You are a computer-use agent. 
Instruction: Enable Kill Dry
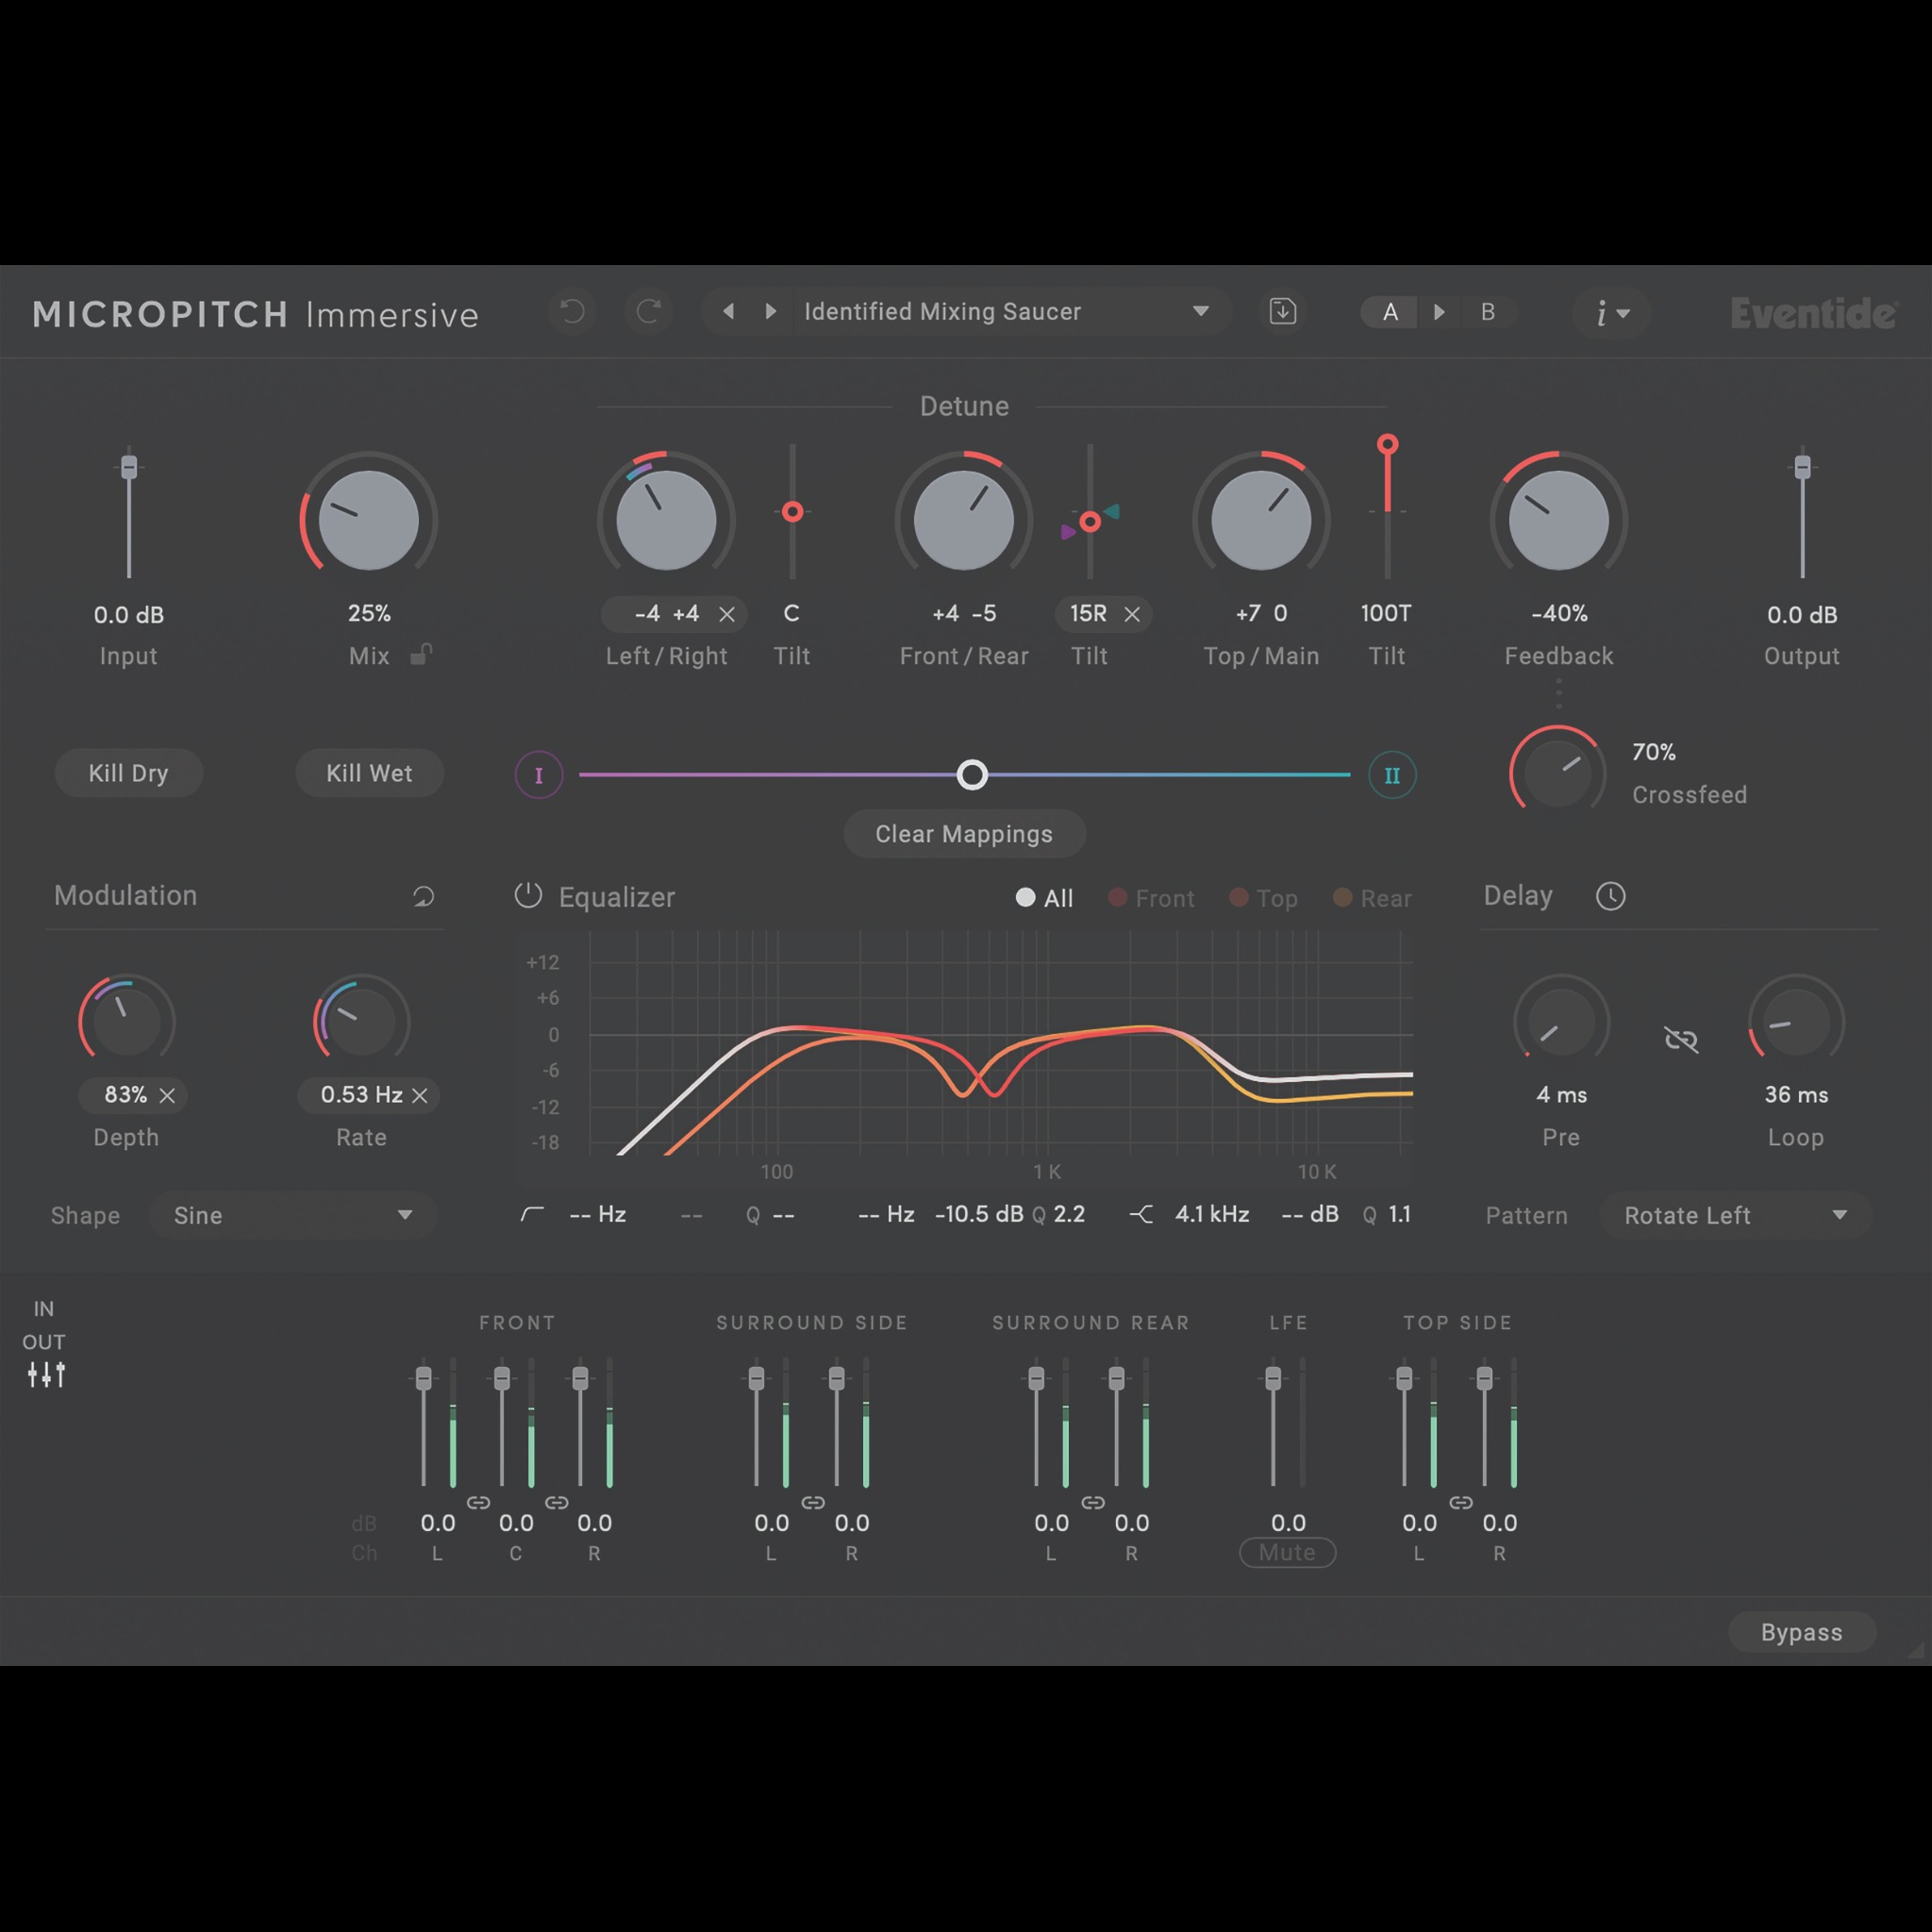click(128, 773)
